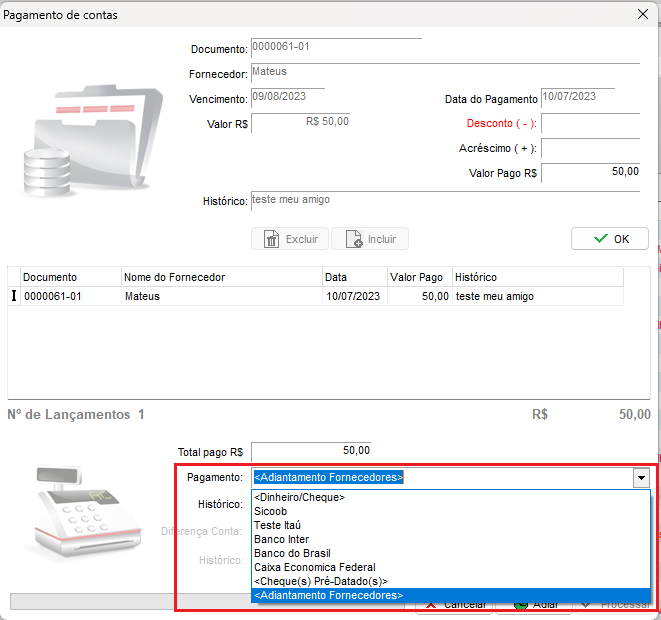
Task: Click the Desconto input field
Action: point(590,124)
